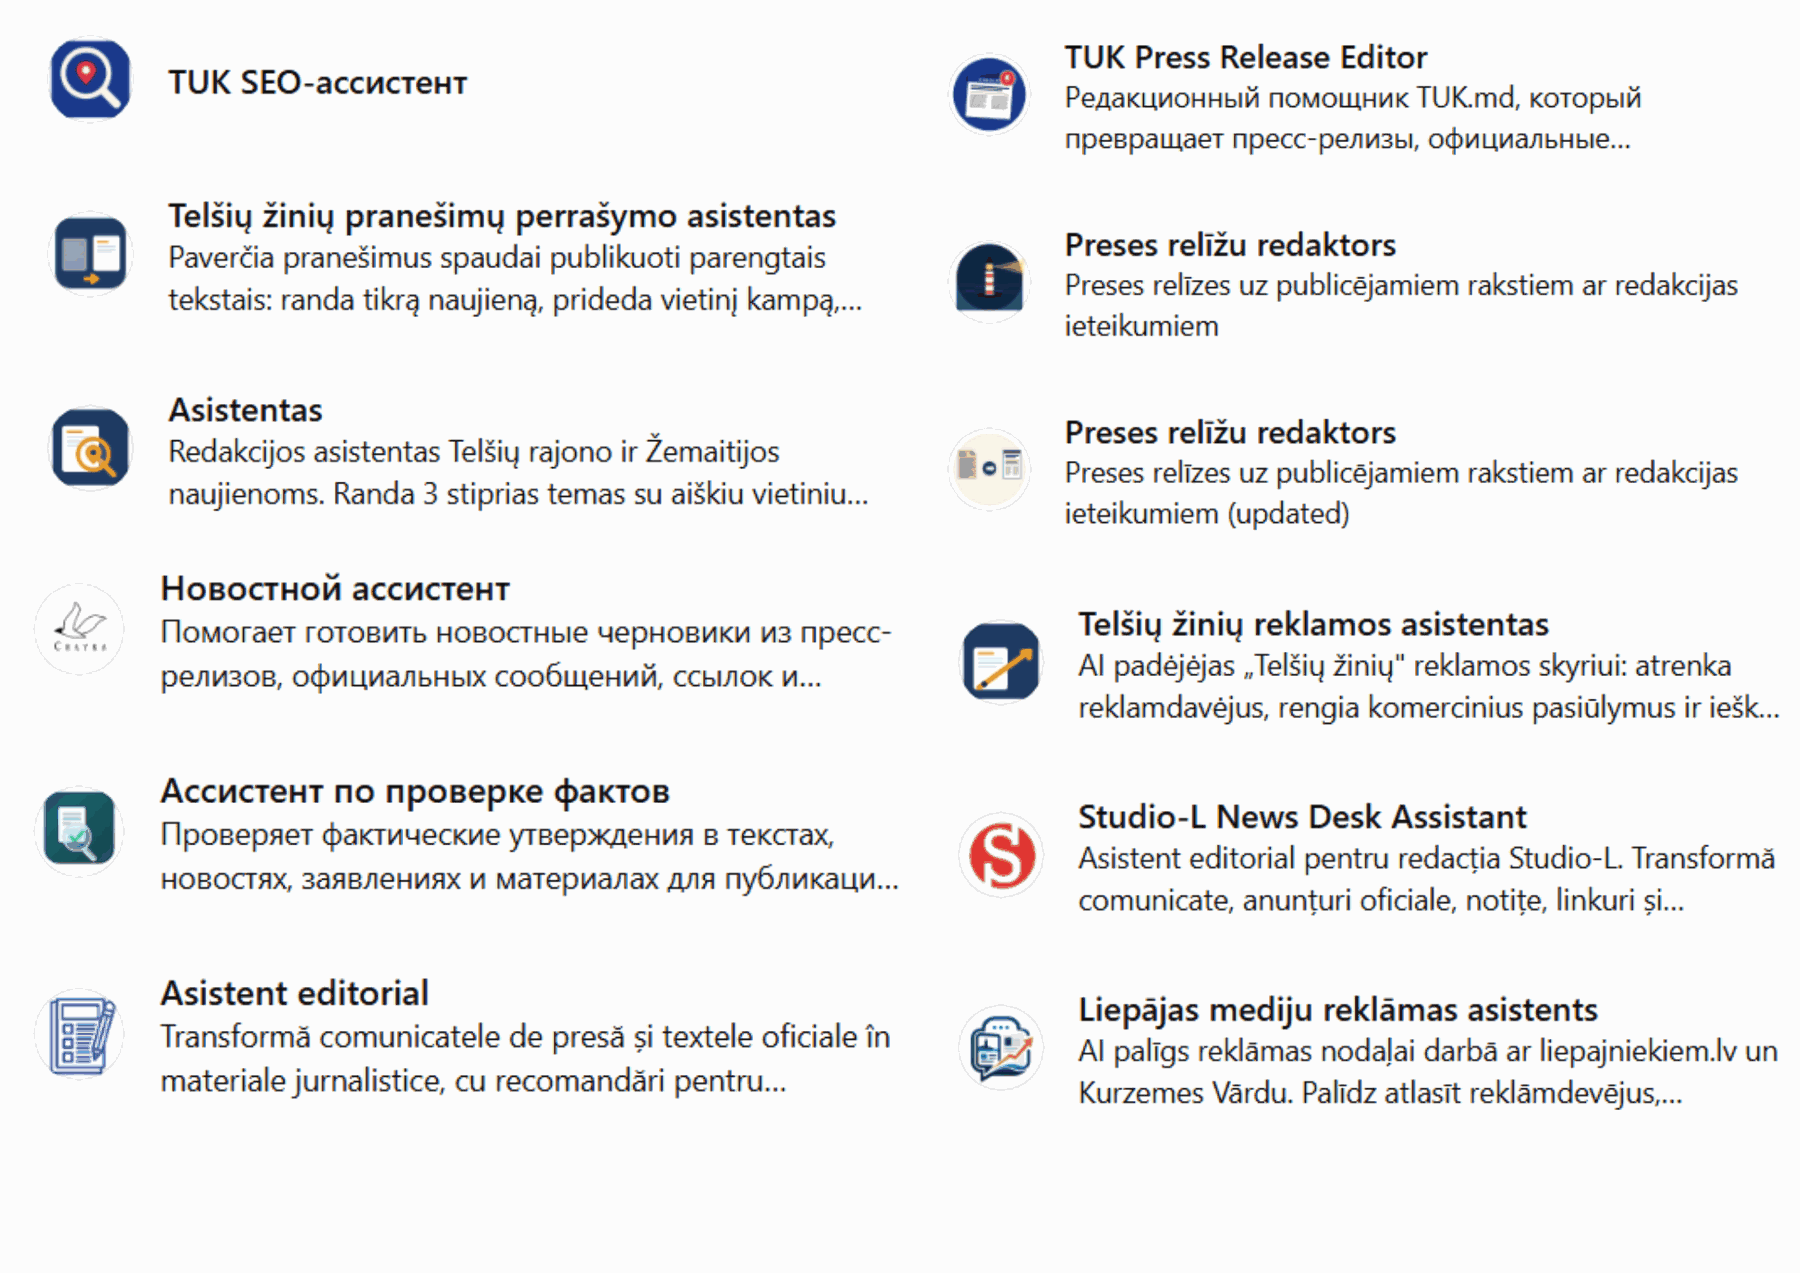Open Telšių žinių reklamos asistentas title

[1313, 624]
